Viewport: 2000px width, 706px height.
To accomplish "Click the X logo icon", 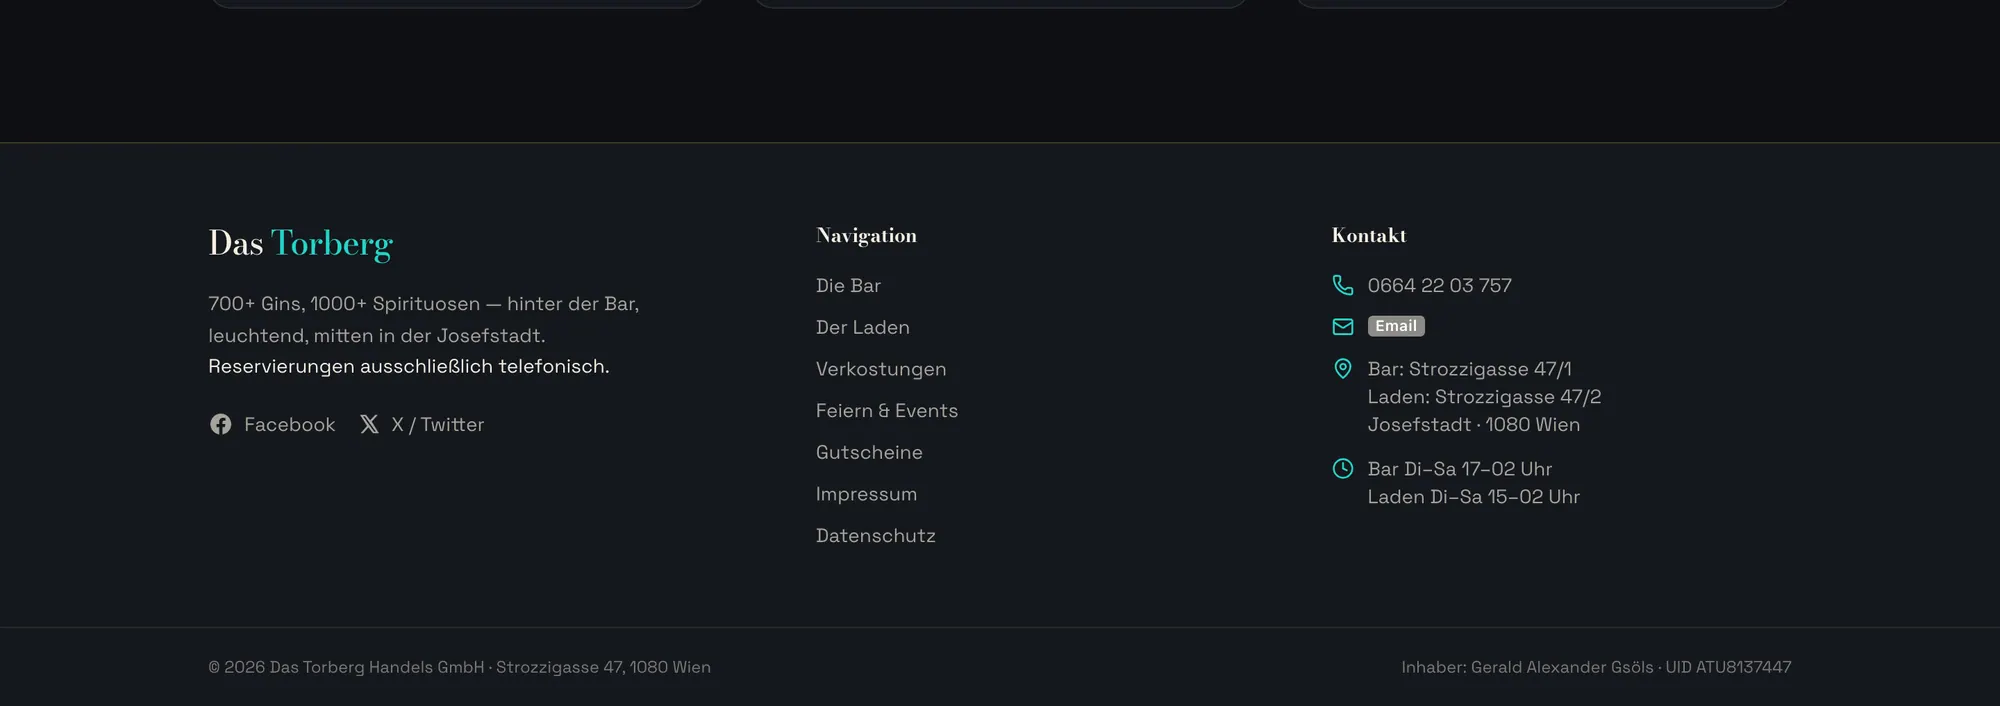I will 369,425.
